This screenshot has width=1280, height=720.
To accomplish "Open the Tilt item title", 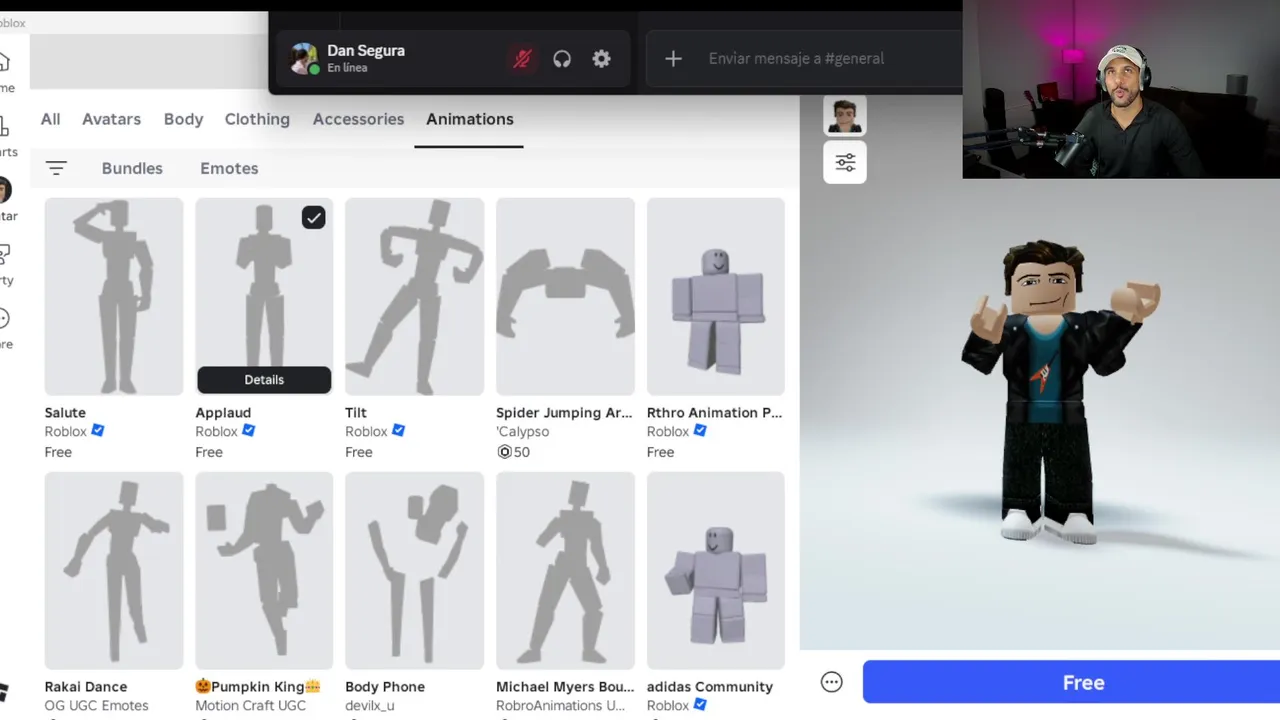I will (356, 412).
